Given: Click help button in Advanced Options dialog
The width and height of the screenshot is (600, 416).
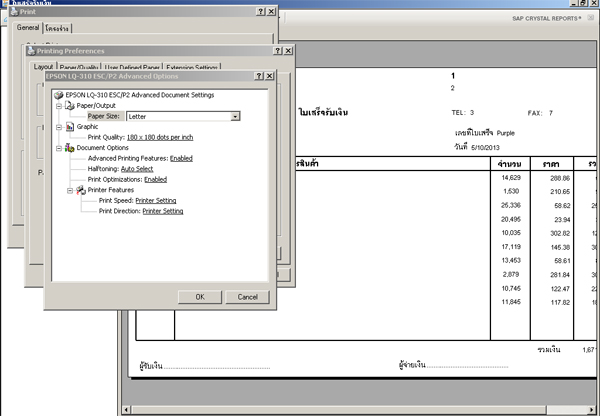Looking at the screenshot, I should click(259, 76).
